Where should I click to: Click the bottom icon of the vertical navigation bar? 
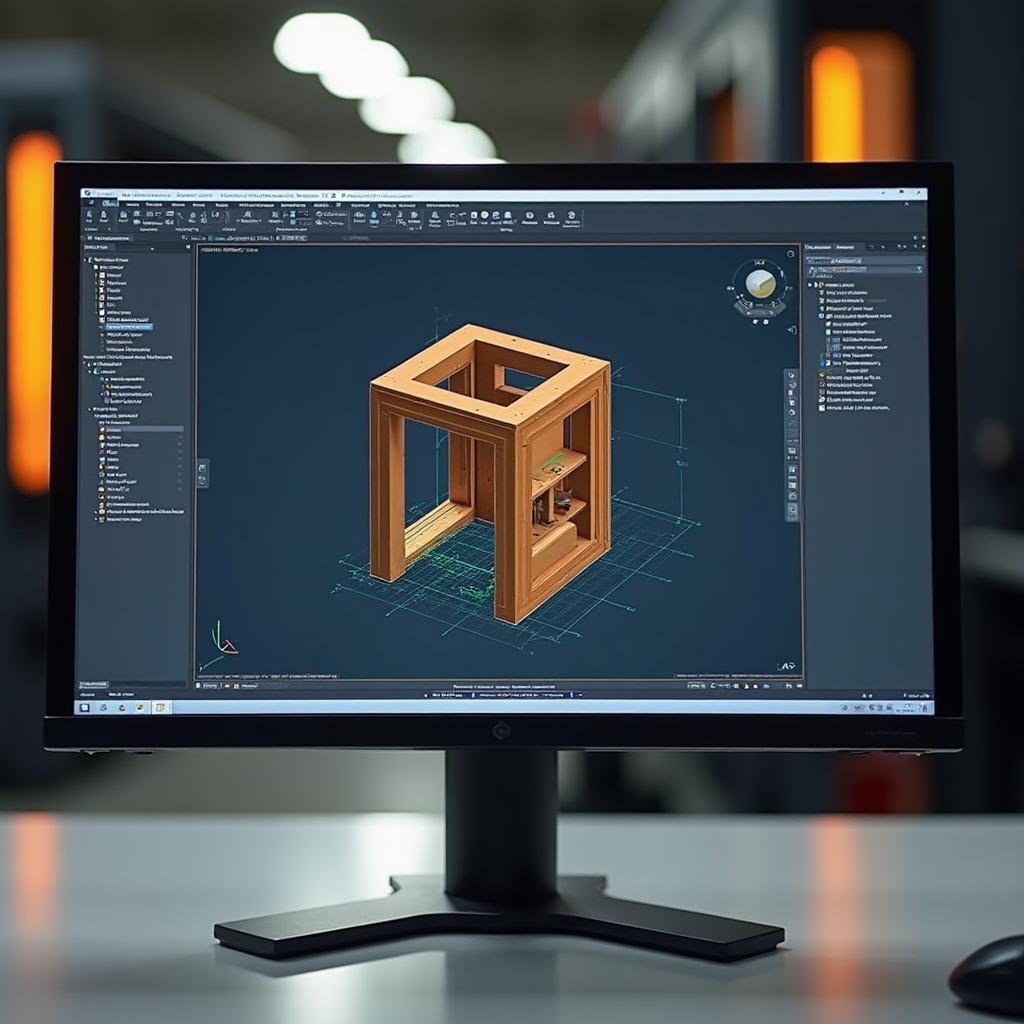coord(792,511)
